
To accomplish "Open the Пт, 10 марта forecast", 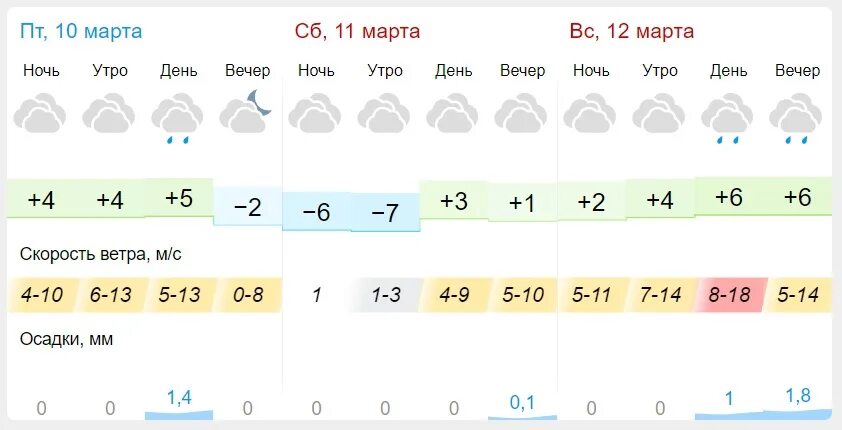I will point(81,31).
